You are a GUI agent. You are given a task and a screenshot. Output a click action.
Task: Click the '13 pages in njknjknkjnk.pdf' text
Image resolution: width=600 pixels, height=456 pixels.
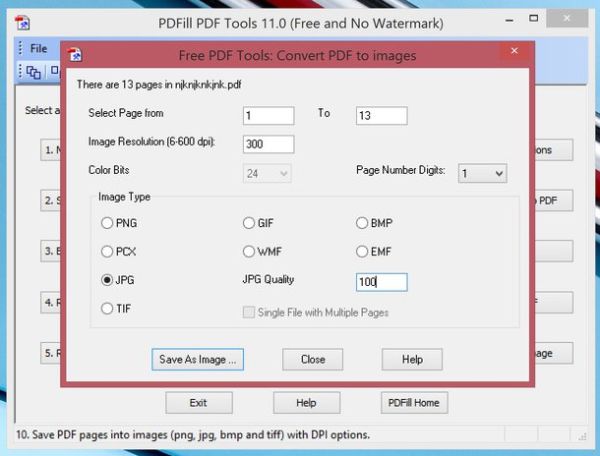pos(181,85)
